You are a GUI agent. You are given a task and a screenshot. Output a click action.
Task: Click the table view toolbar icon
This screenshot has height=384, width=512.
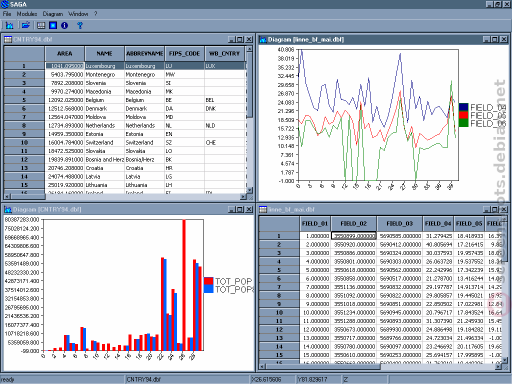pyautogui.click(x=41, y=25)
